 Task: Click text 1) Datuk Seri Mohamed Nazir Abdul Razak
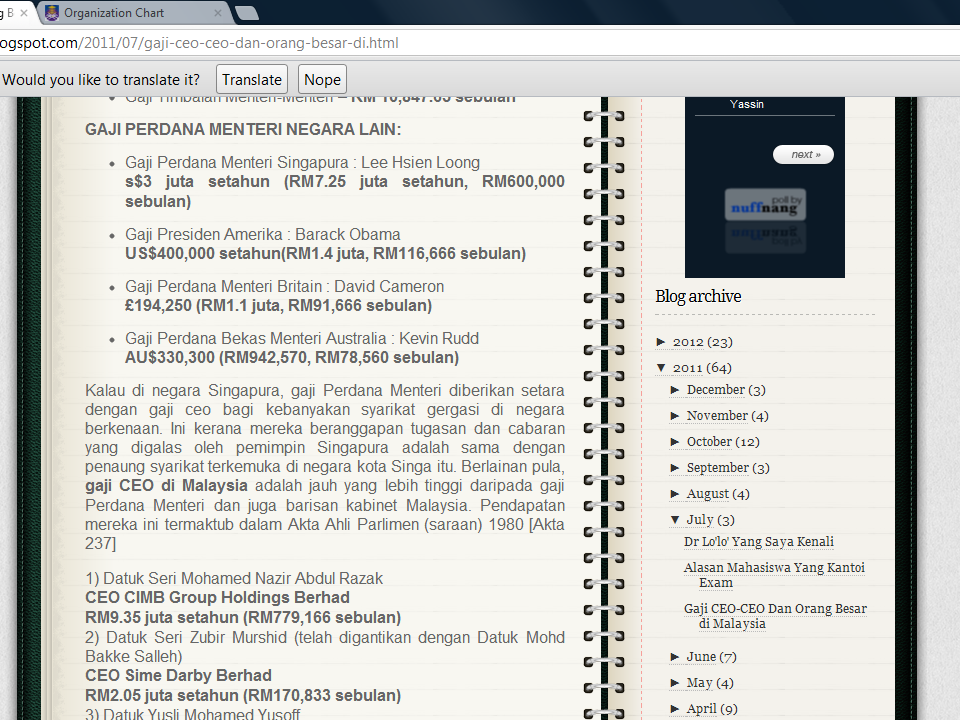click(x=234, y=579)
